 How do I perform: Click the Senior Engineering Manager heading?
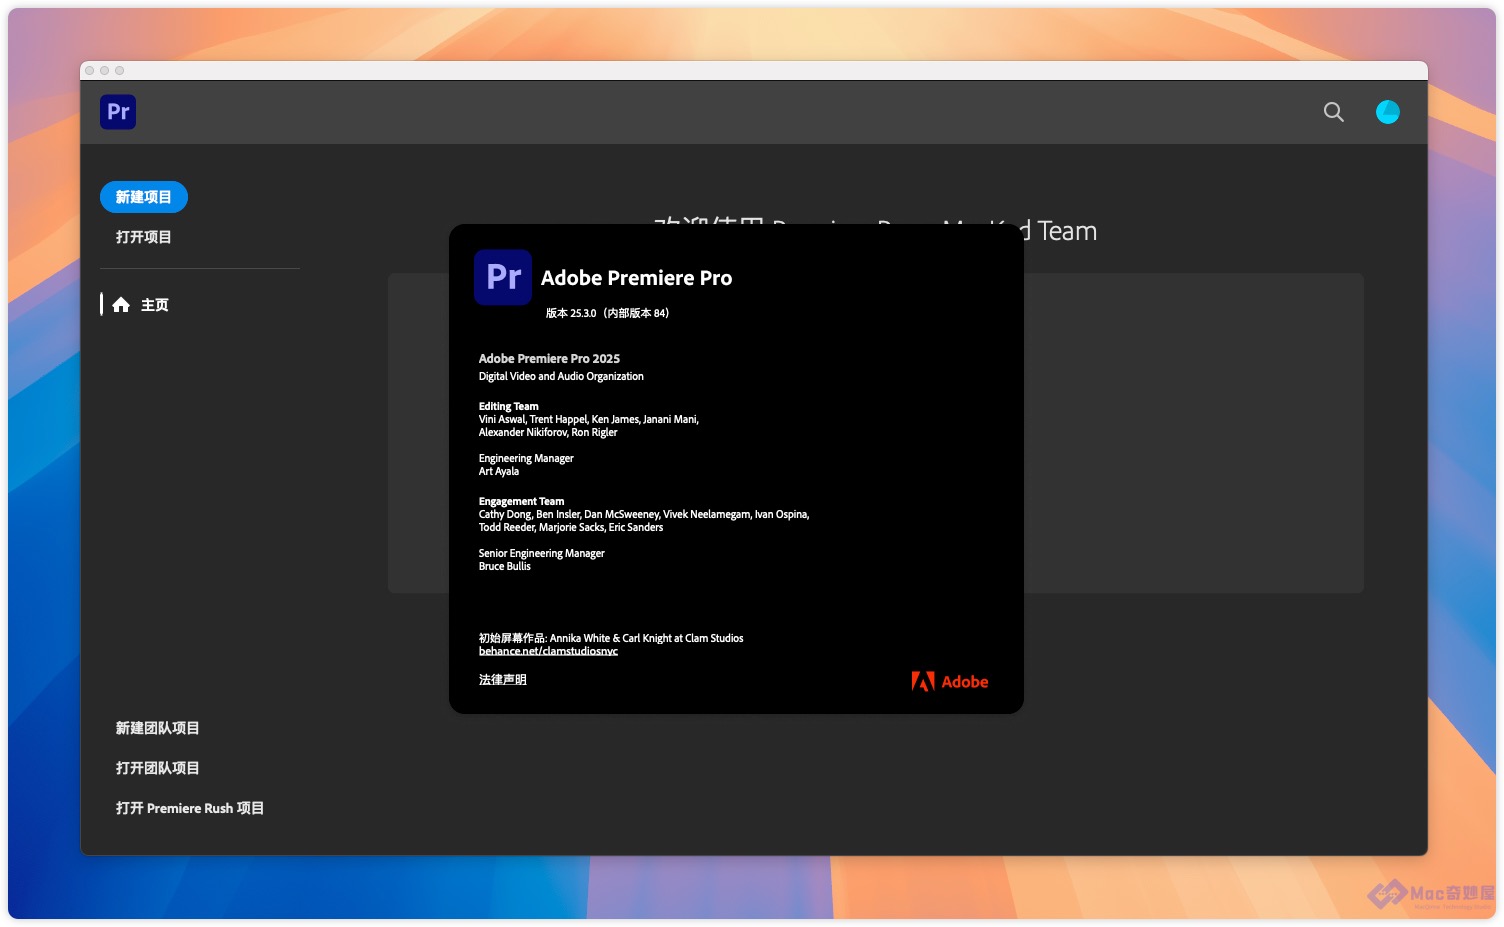[542, 553]
